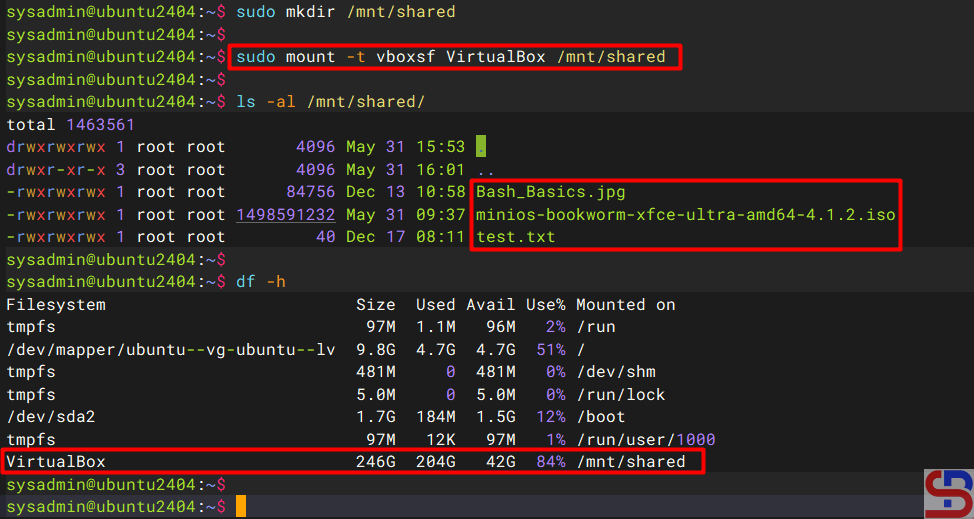
Task: Click the /dev/mapper/ubuntu--vg-ubuntu--lv filesystem entry
Action: 170,349
